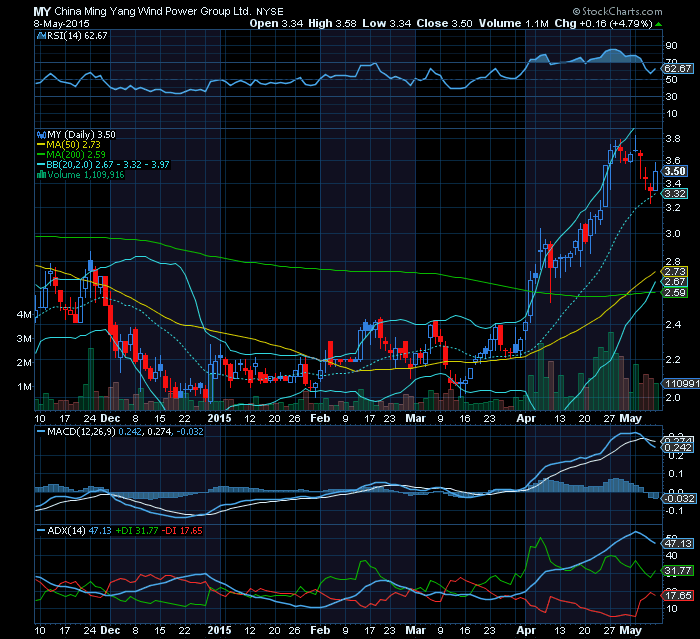Click the 30 level on the RSI axis
Viewport: 700px width, 639px height.
[671, 96]
